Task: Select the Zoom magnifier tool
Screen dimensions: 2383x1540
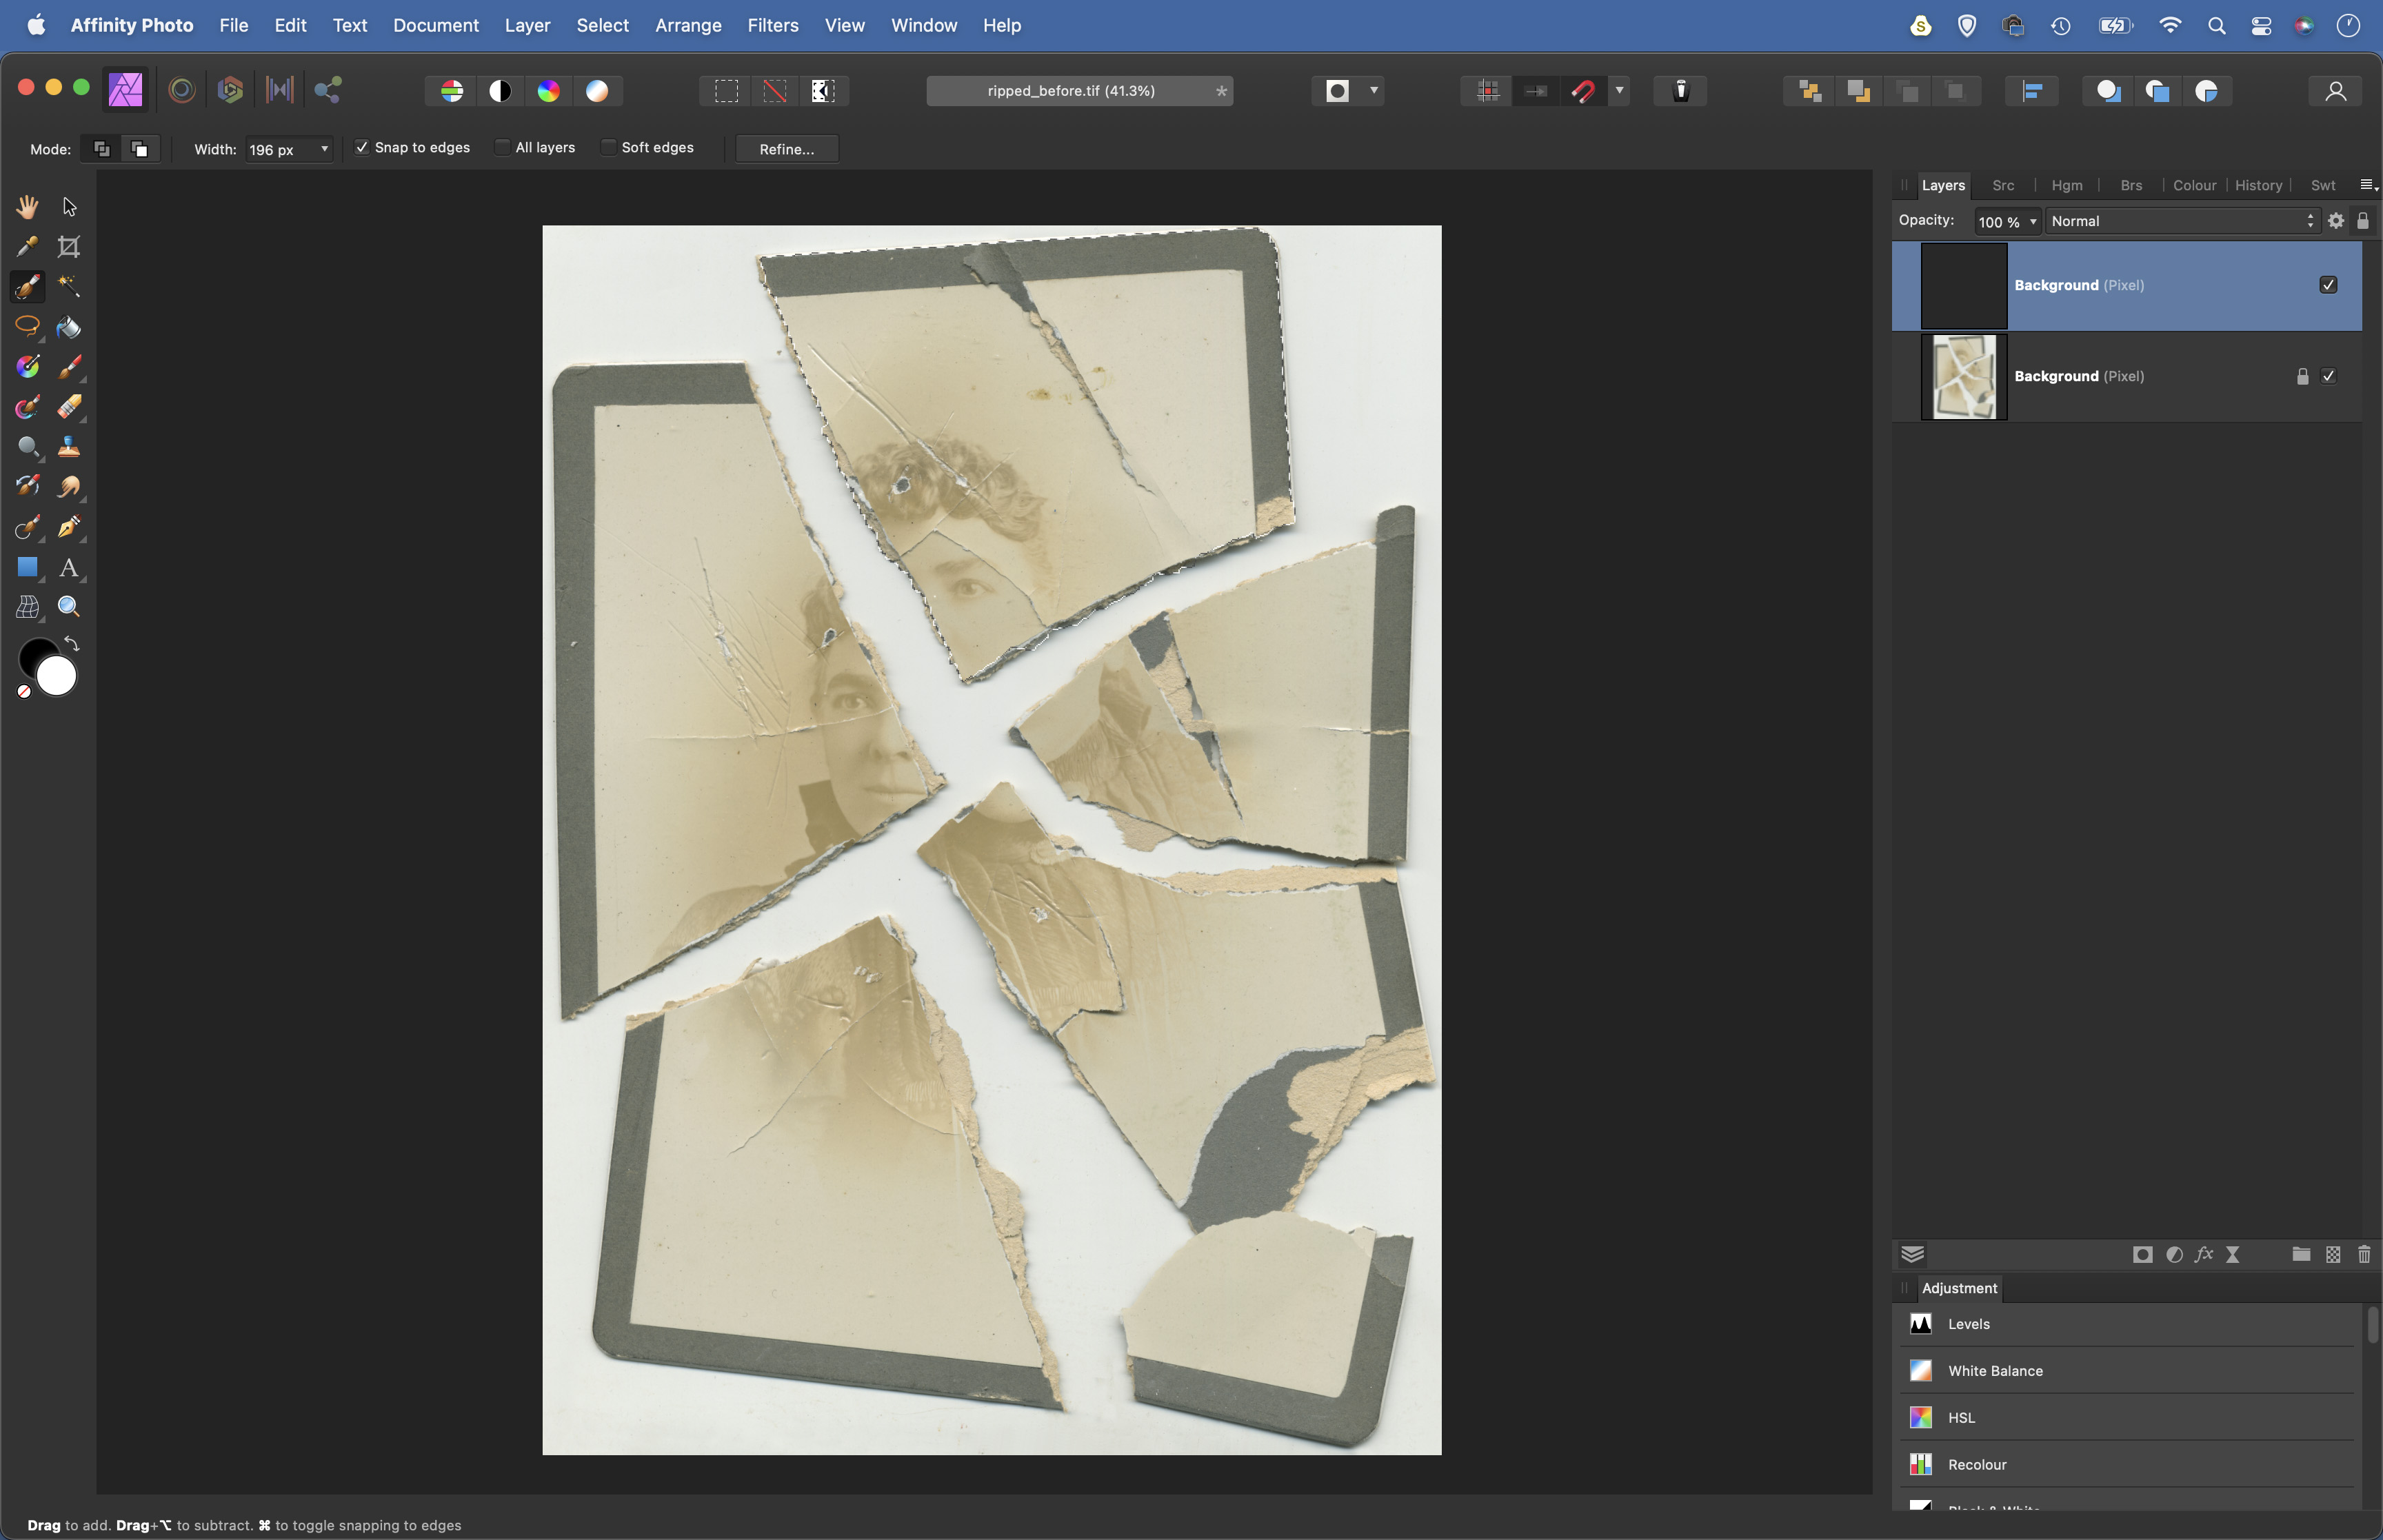Action: pyautogui.click(x=69, y=607)
